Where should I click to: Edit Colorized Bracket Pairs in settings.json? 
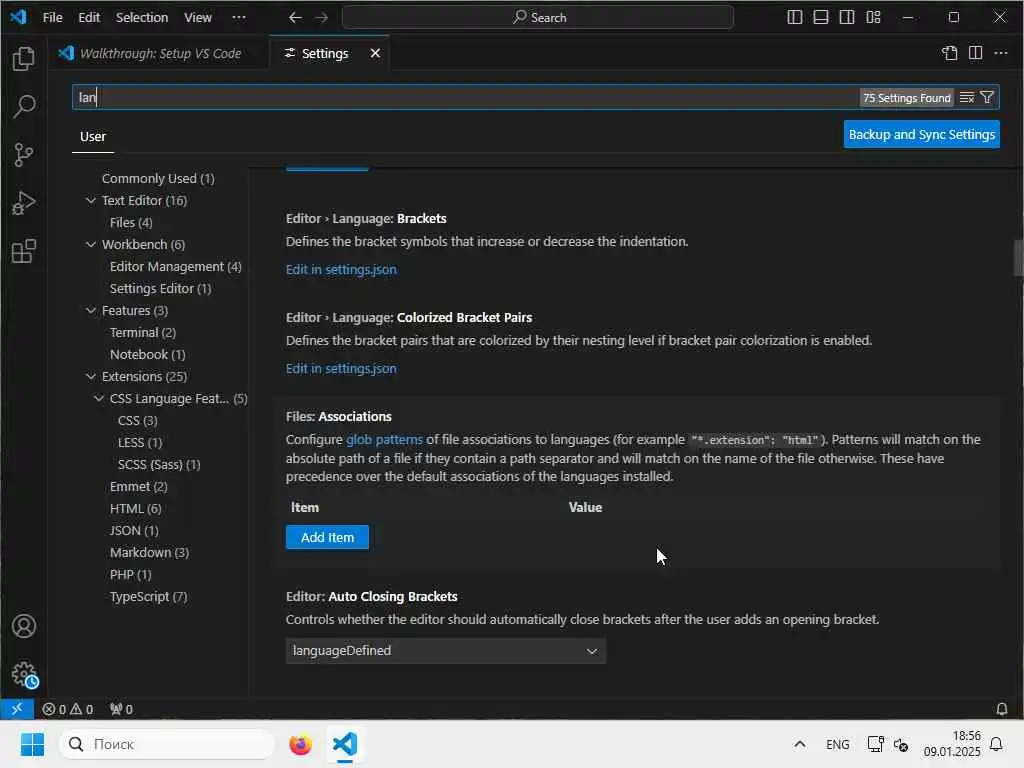coord(341,368)
